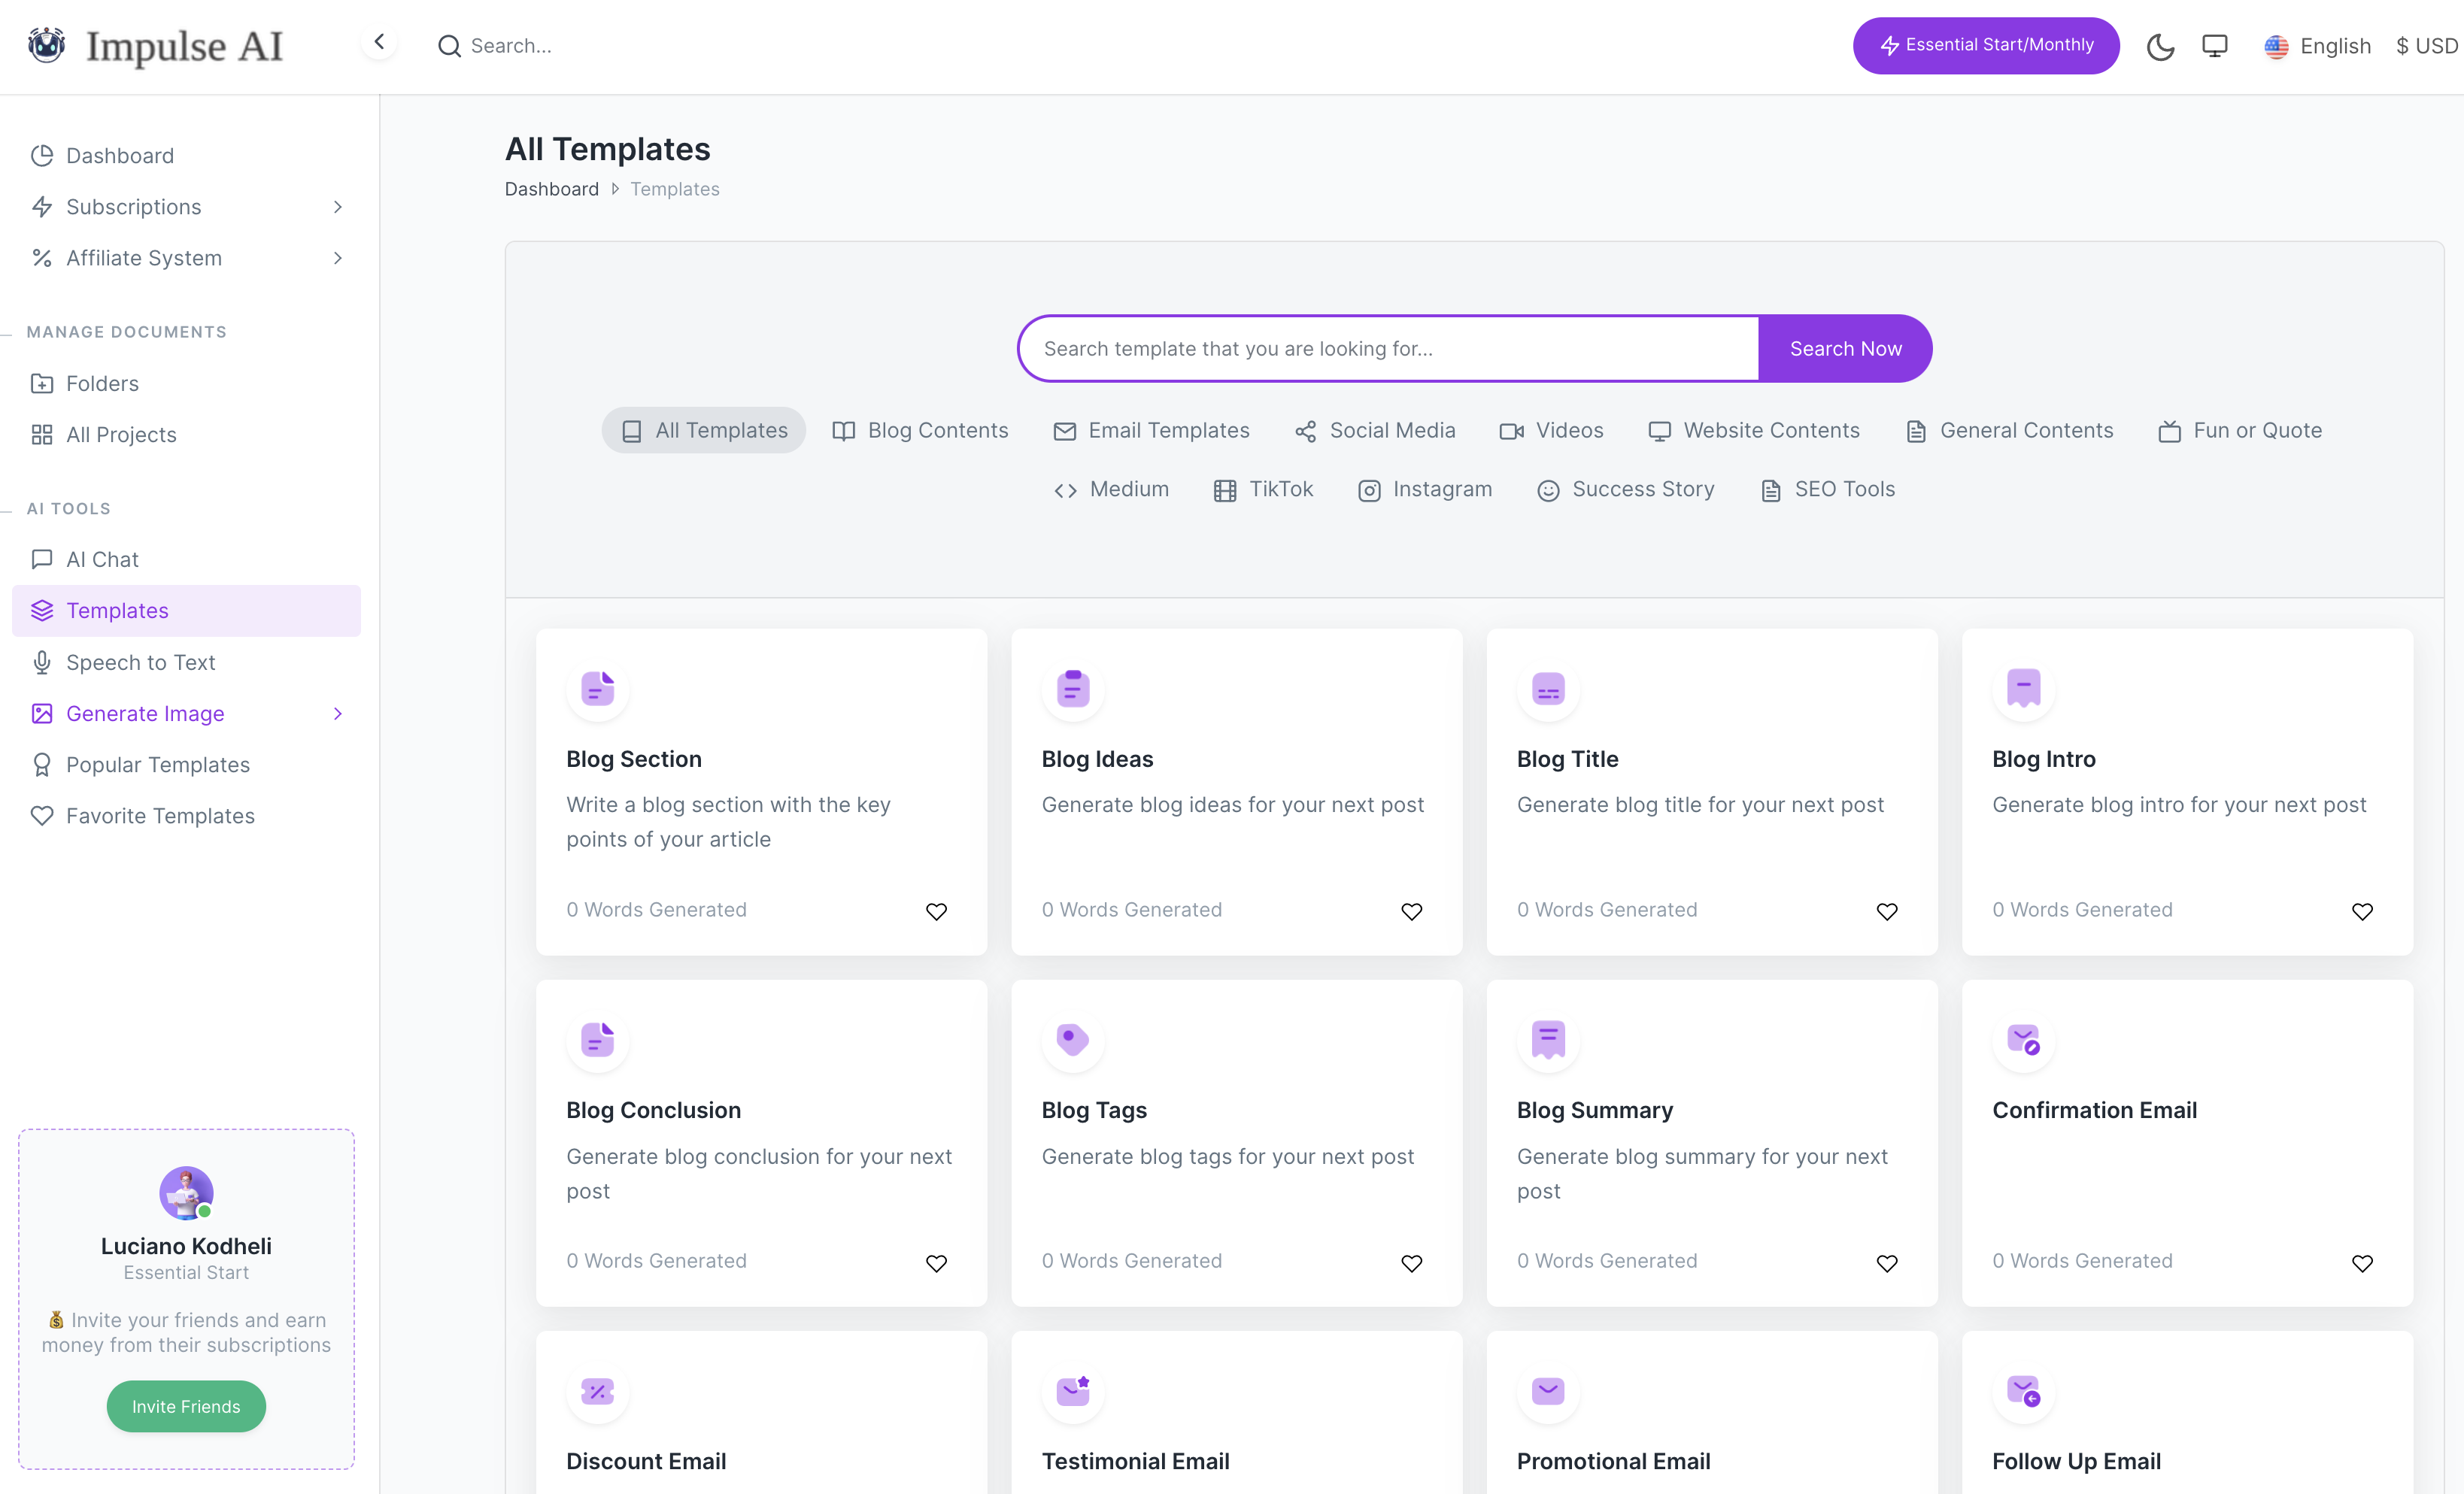Switch to dark mode moon icon
This screenshot has width=2464, height=1494.
pyautogui.click(x=2160, y=46)
